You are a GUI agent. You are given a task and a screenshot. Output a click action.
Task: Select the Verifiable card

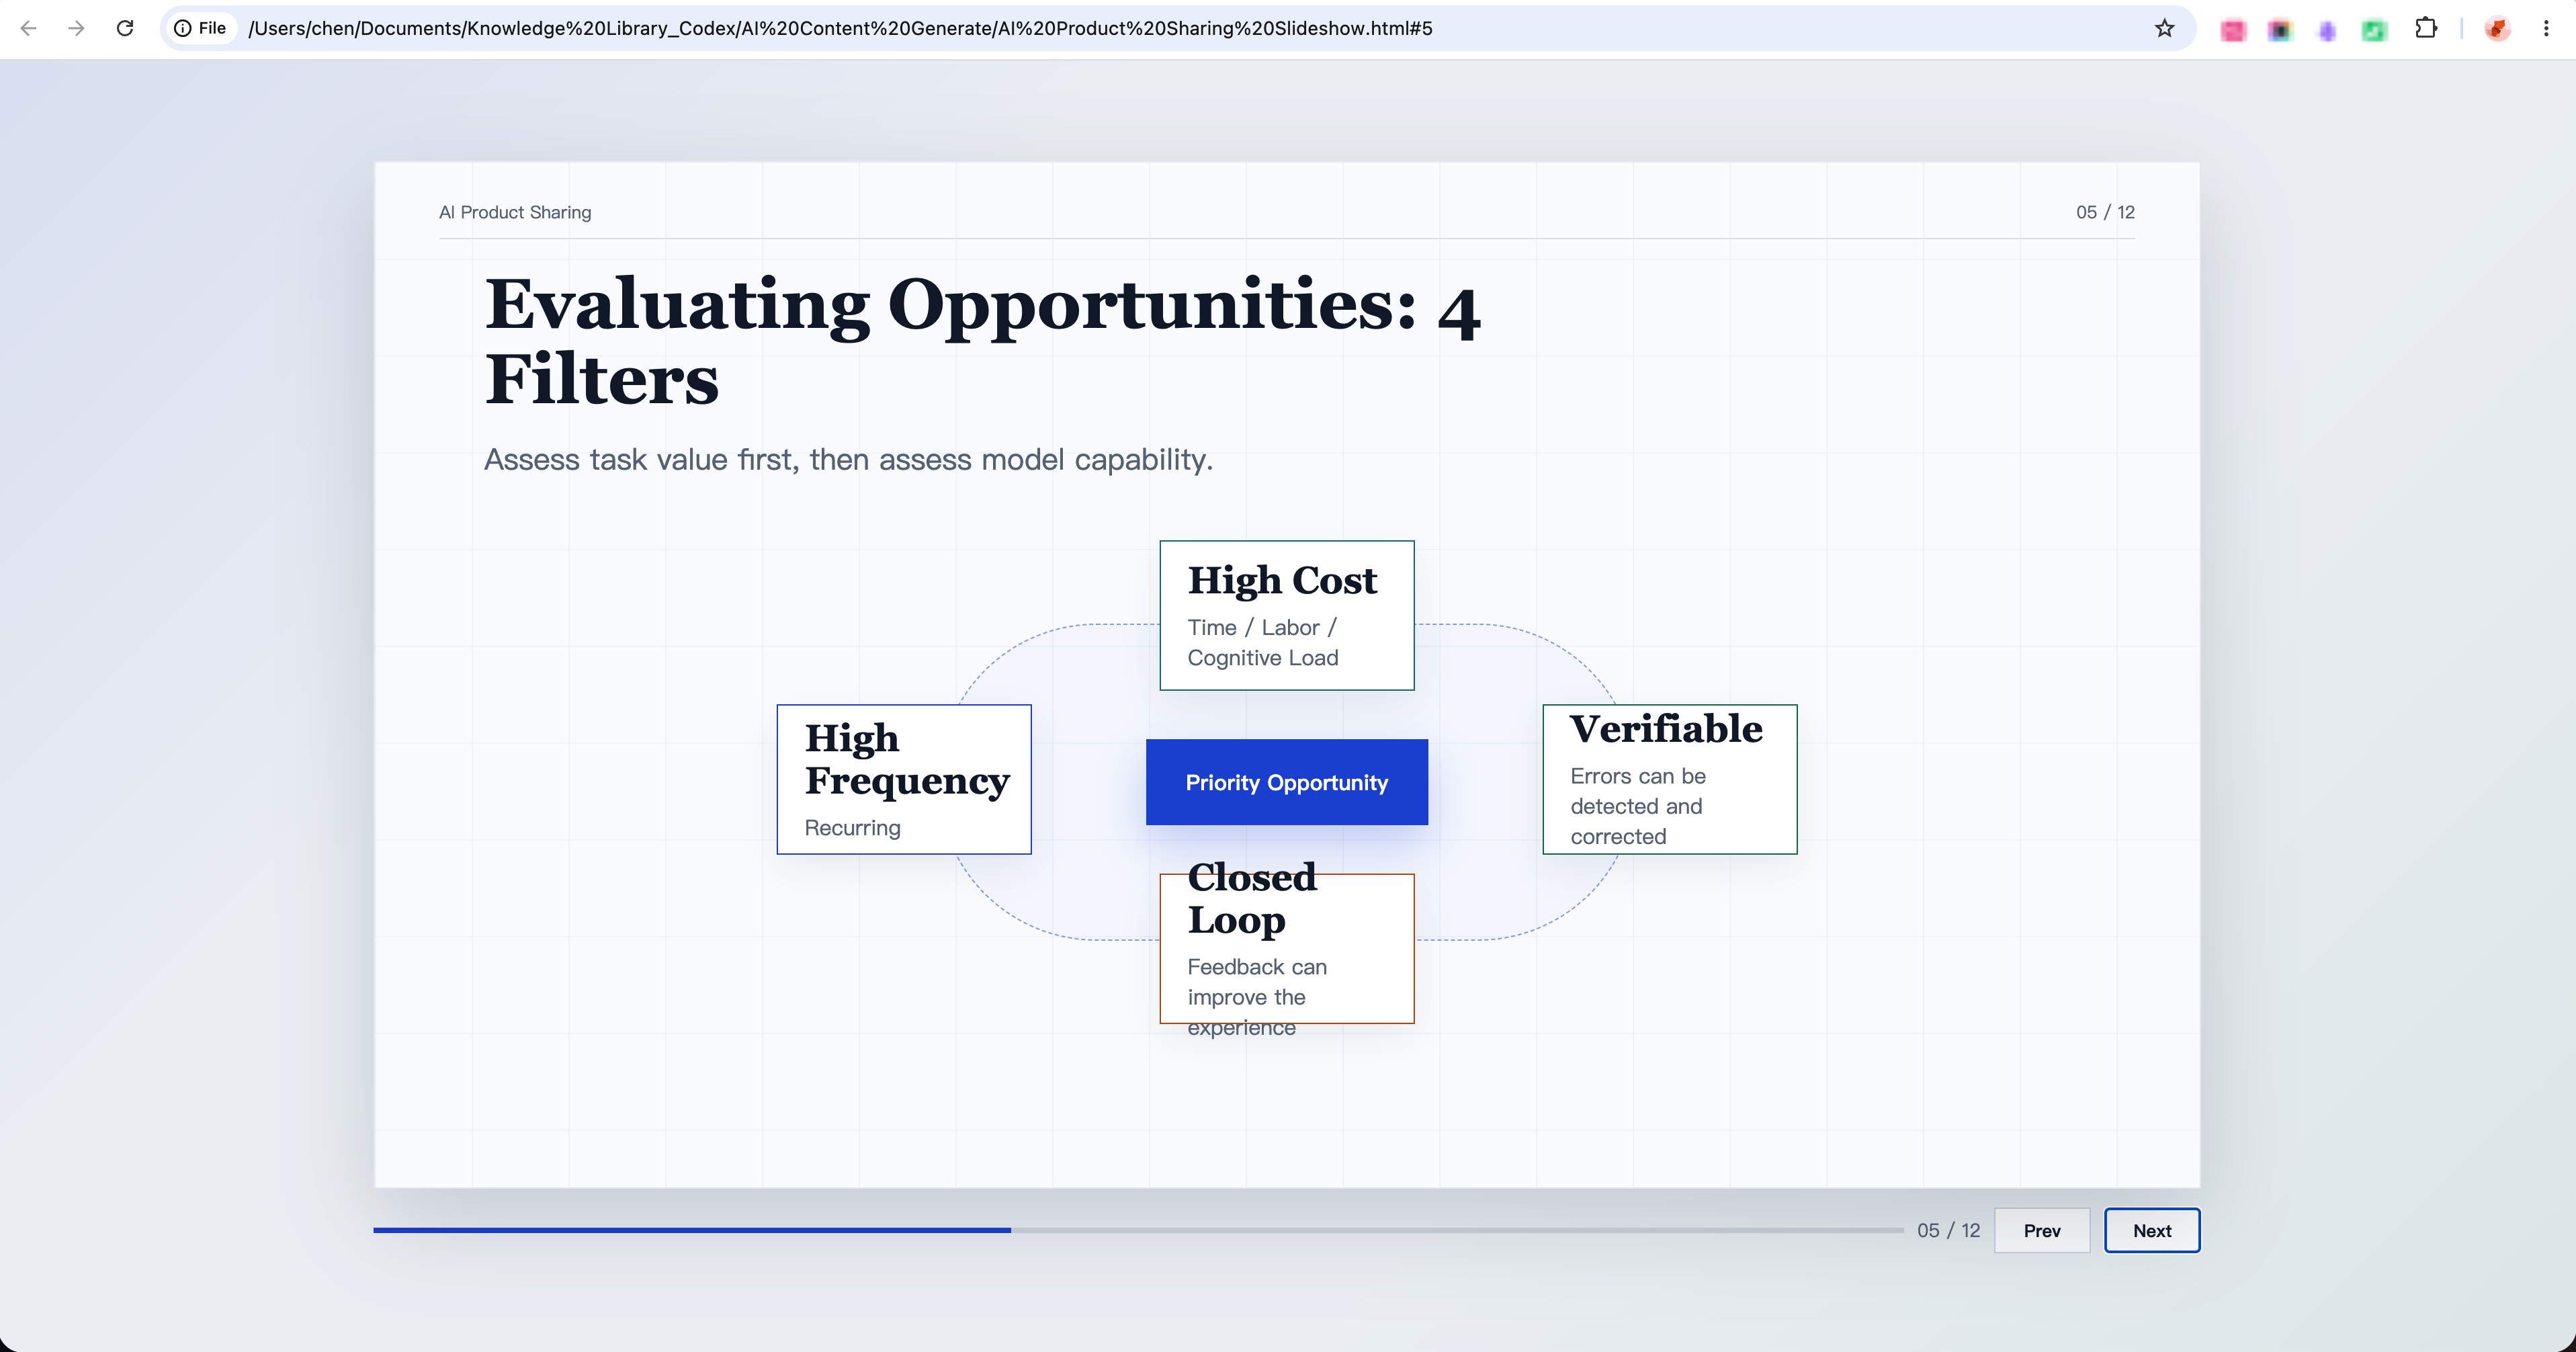point(1670,779)
